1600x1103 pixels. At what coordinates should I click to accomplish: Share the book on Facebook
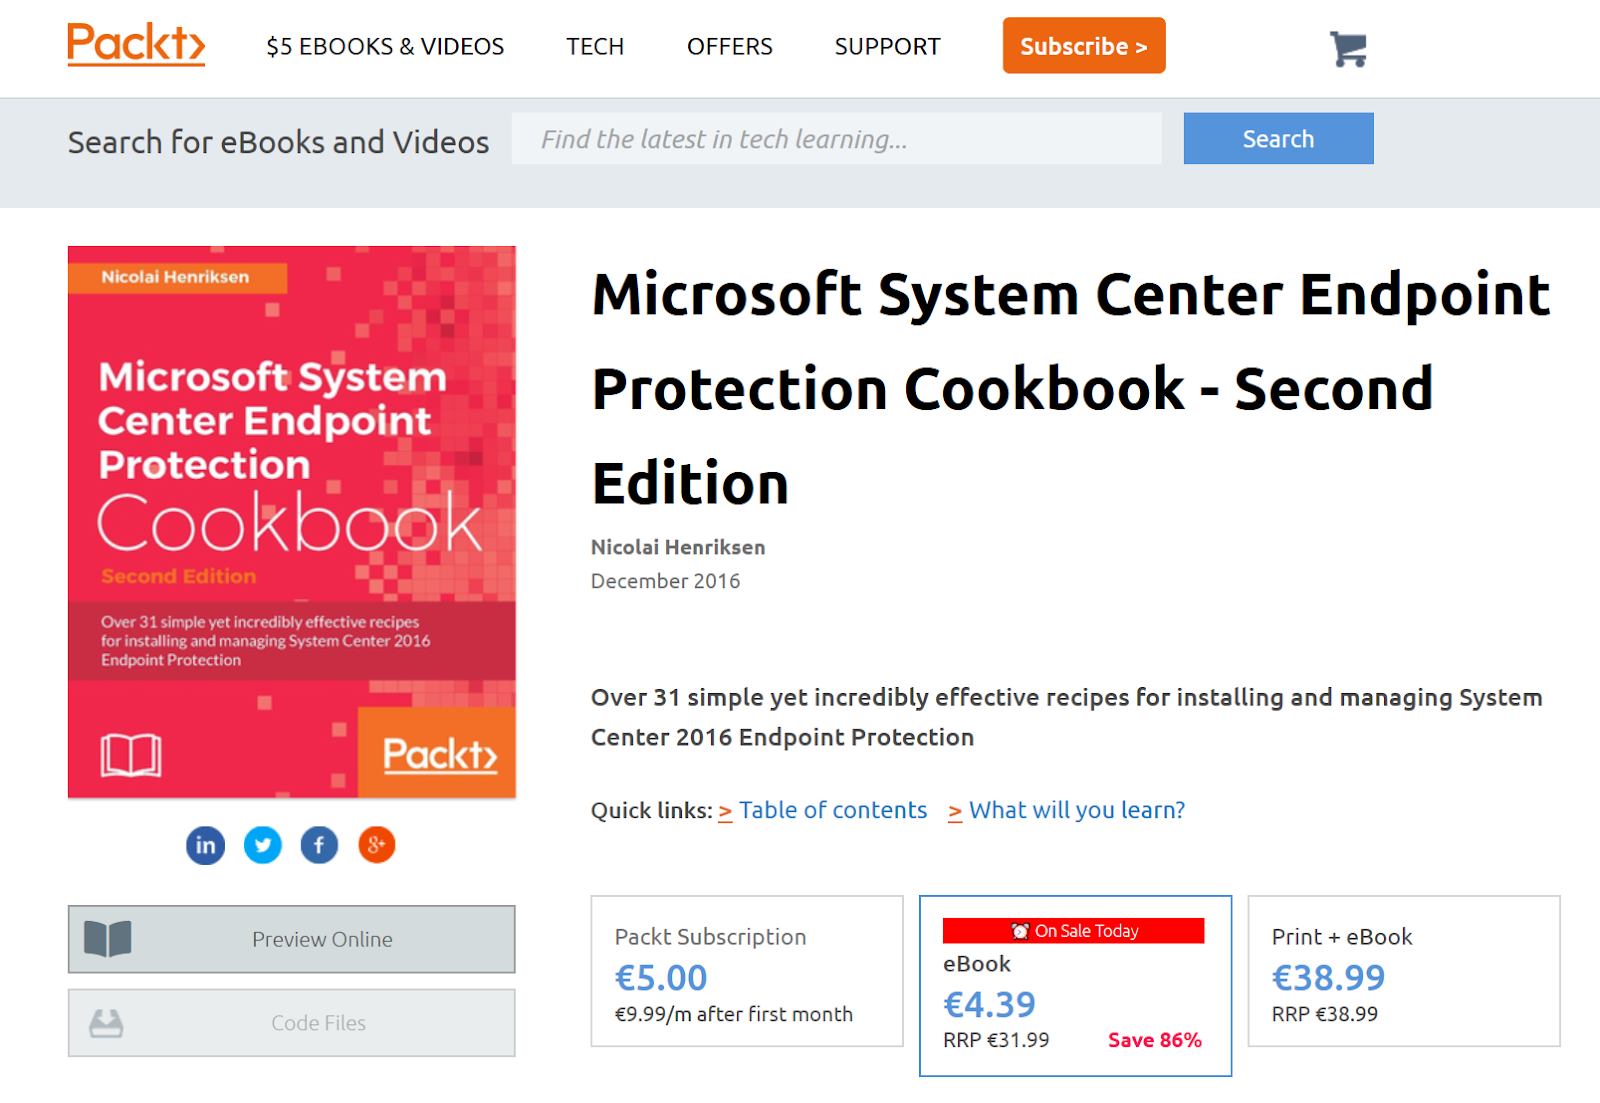320,845
